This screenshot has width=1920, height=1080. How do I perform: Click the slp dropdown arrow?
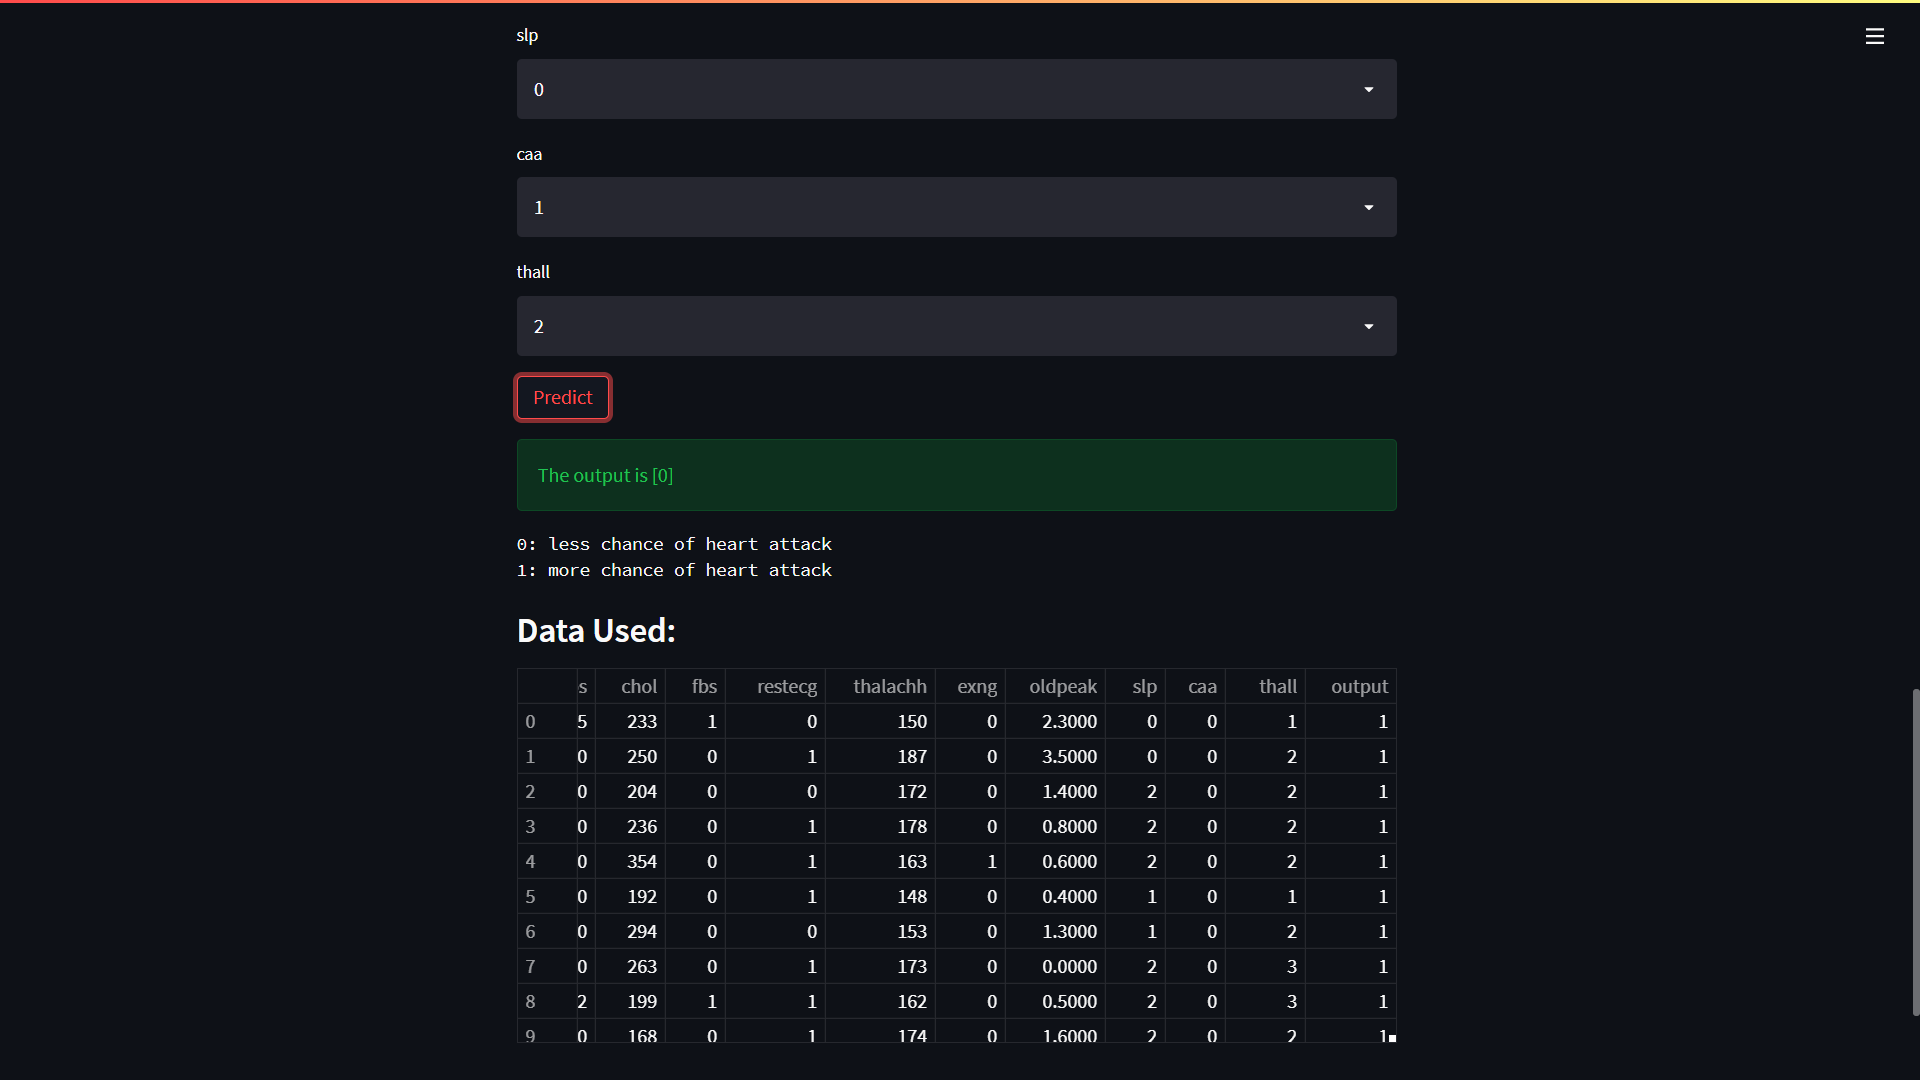1368,90
